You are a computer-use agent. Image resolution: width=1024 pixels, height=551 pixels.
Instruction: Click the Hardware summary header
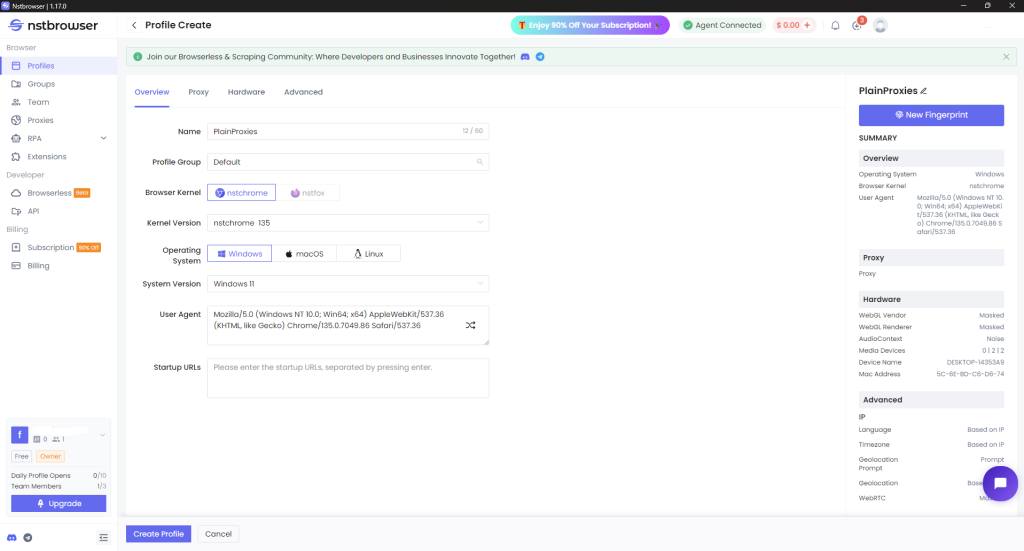931,300
